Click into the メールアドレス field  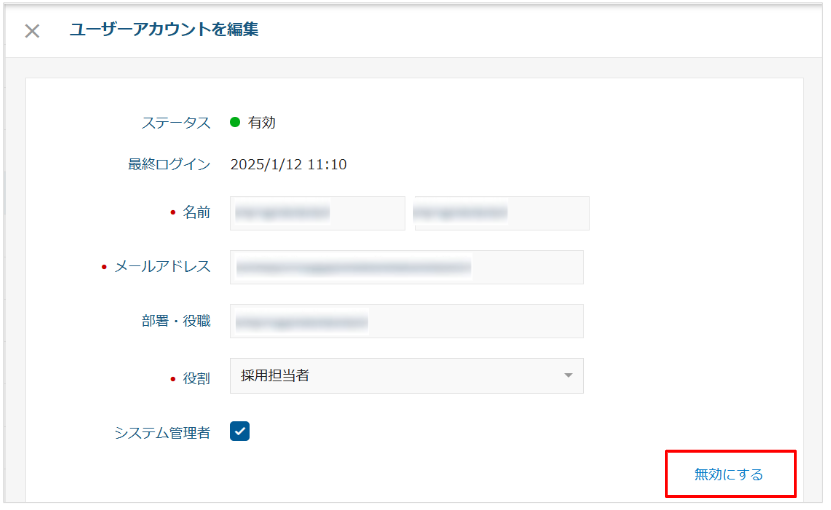[406, 267]
